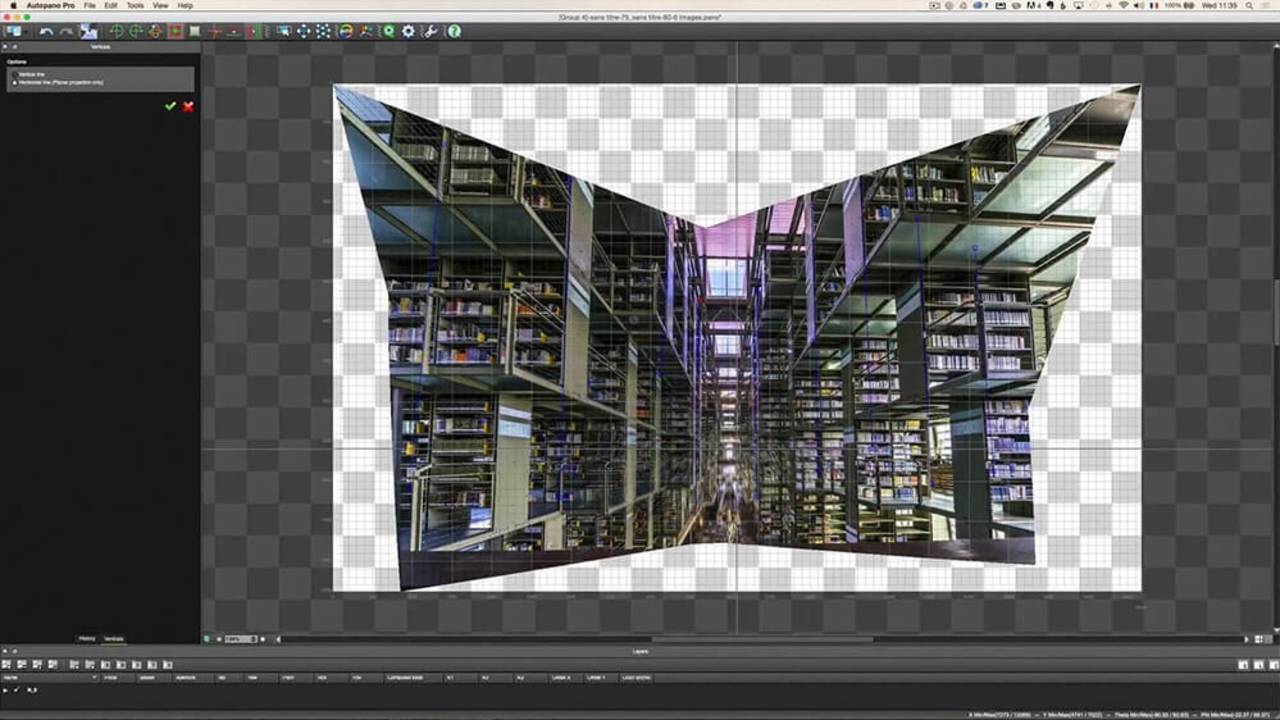
Task: Expand the layer row disclosure triangle
Action: (x=6, y=690)
